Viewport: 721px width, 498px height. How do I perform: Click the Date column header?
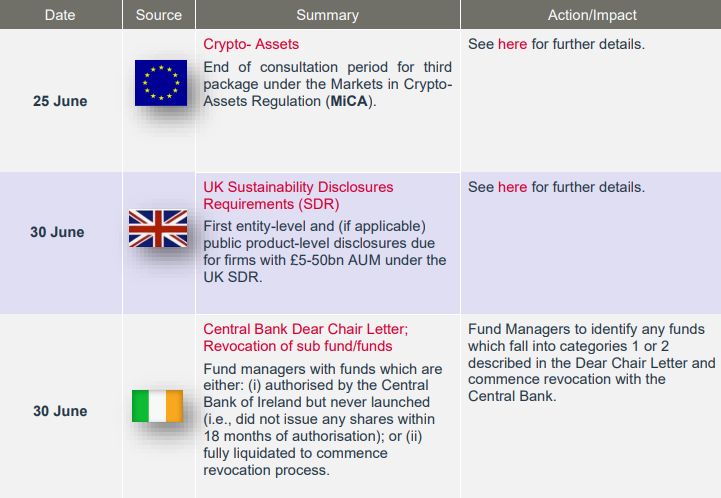62,15
